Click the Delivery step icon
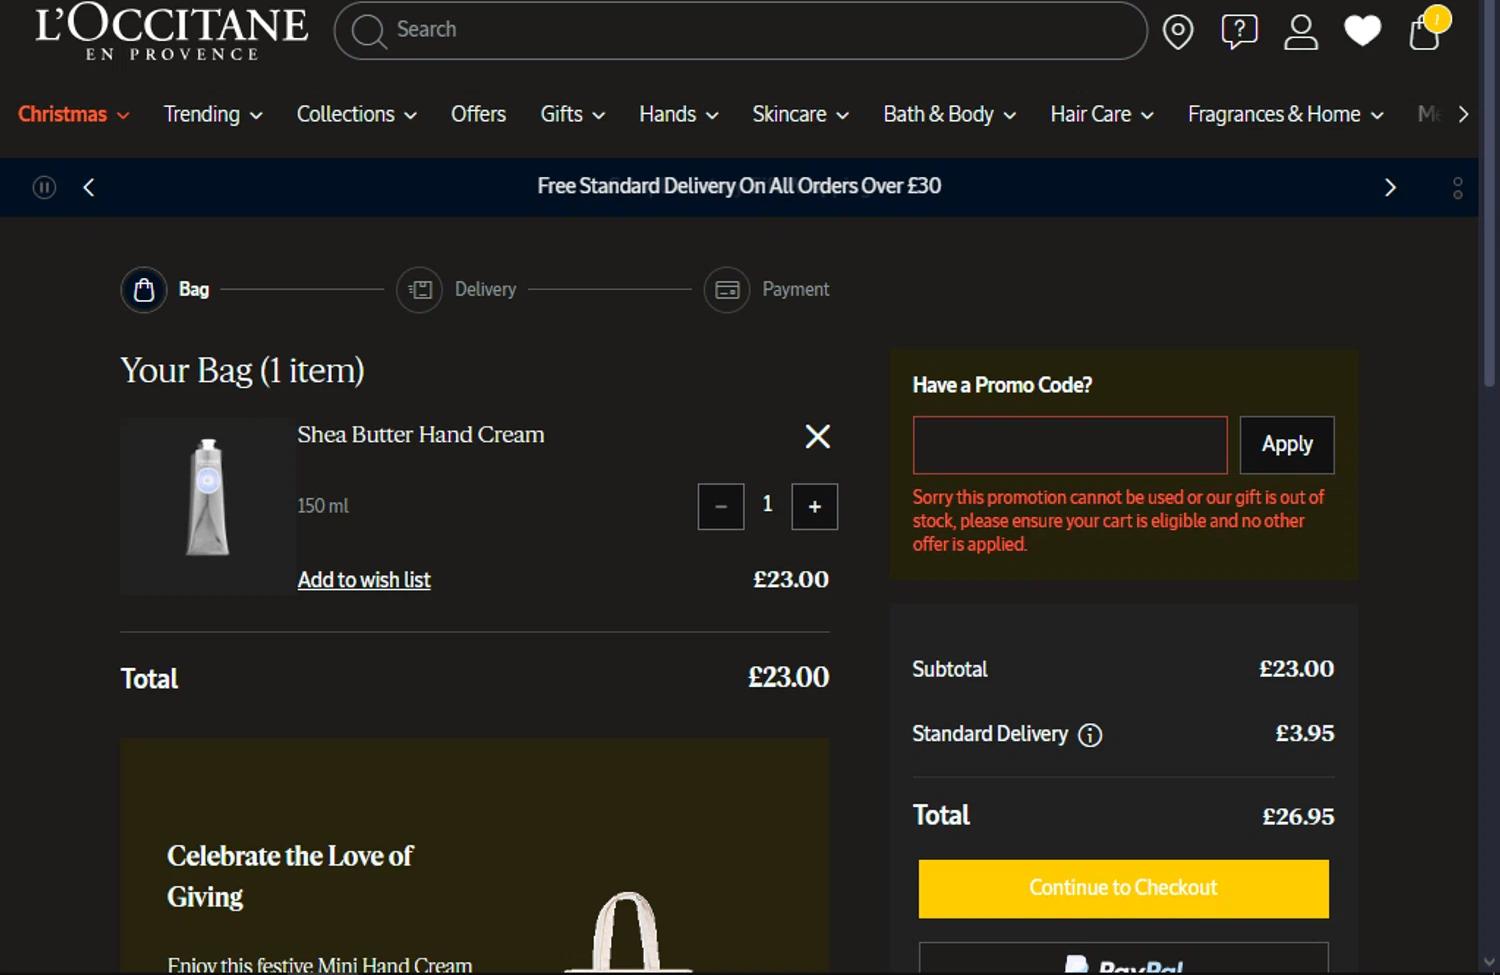This screenshot has height=975, width=1500. (x=419, y=290)
